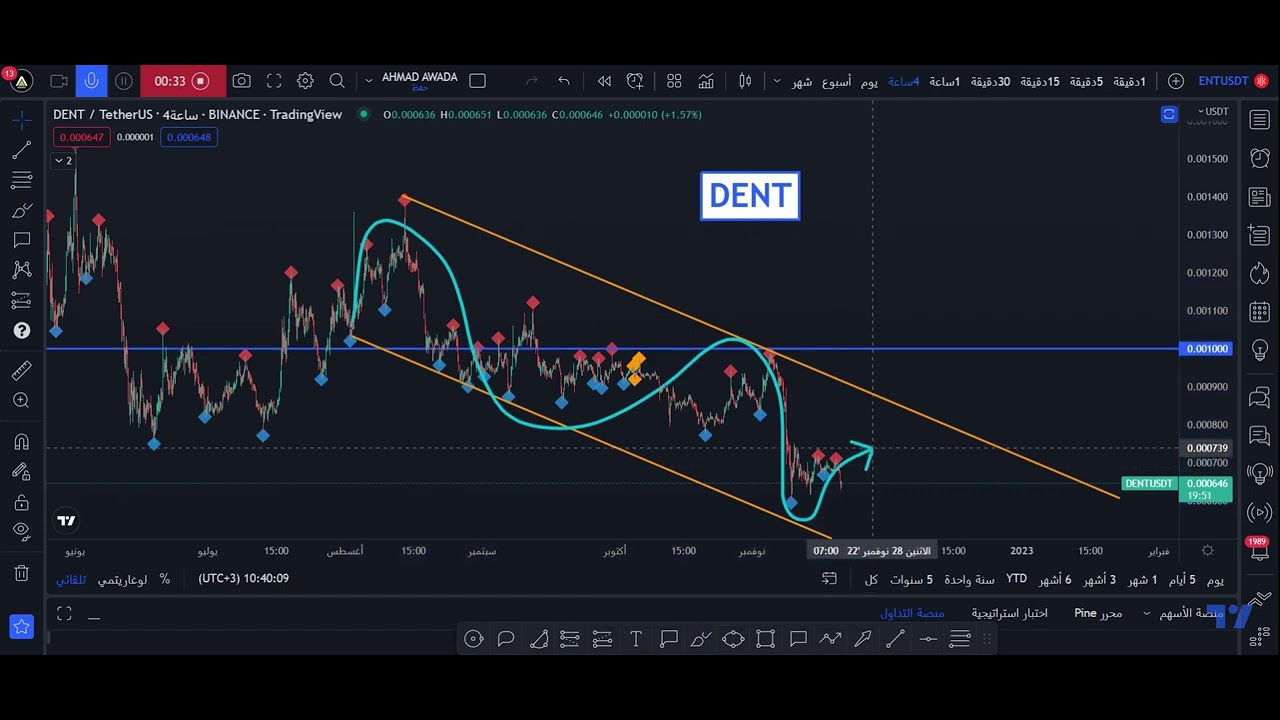The width and height of the screenshot is (1280, 720).
Task: Open symbol search ENTUSDT
Action: pos(1223,81)
